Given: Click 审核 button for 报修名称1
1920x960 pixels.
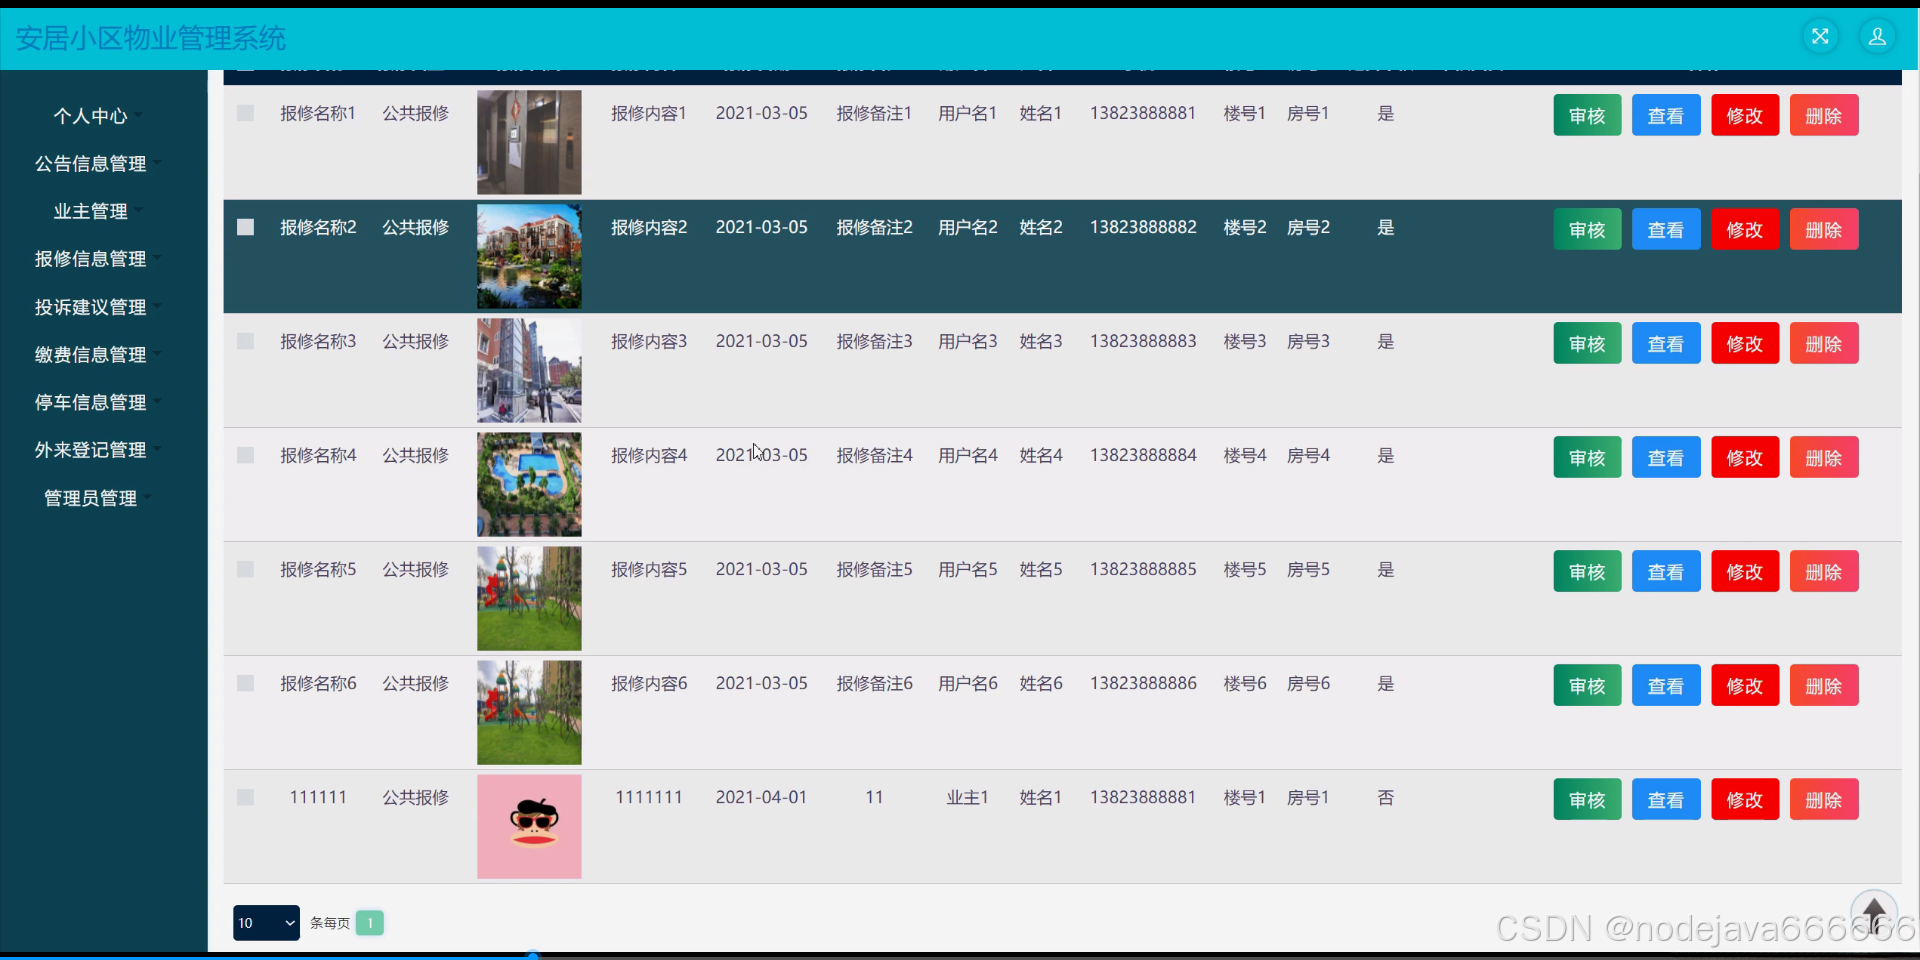Looking at the screenshot, I should (1587, 115).
